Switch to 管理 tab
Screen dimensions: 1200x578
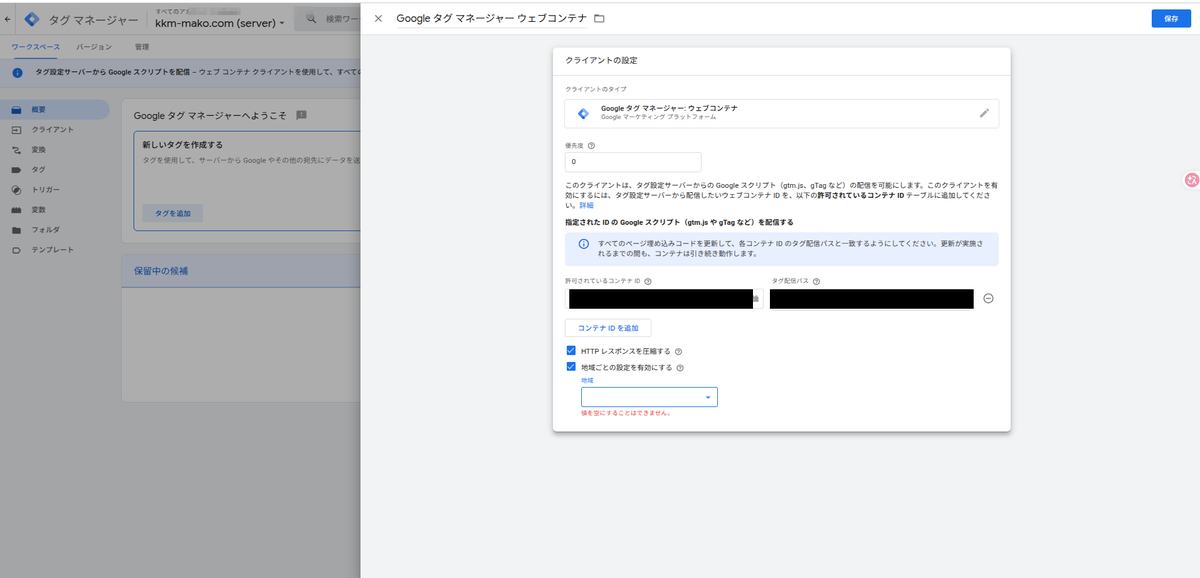tap(142, 47)
